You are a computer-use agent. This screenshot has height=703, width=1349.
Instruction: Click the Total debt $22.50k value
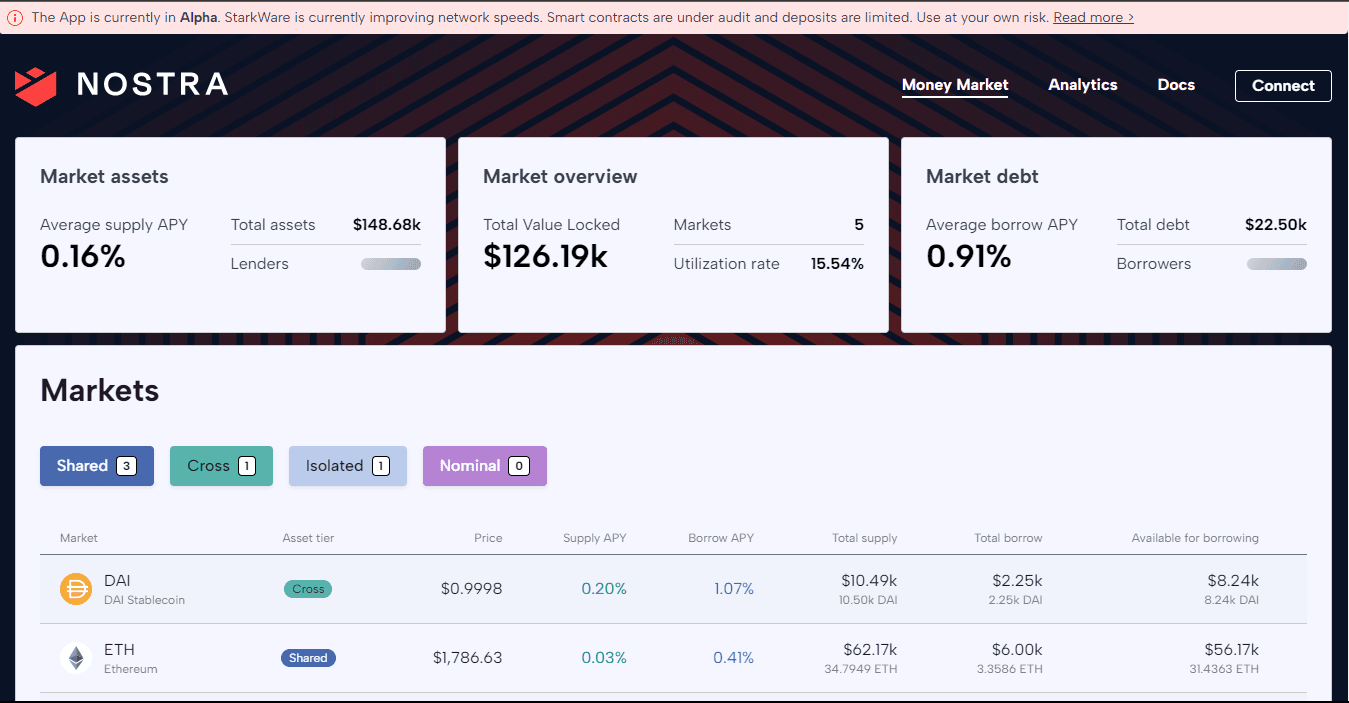1276,225
